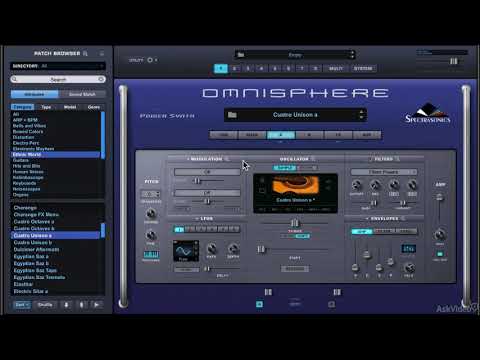Step to next patch with down arrow button

point(67,305)
